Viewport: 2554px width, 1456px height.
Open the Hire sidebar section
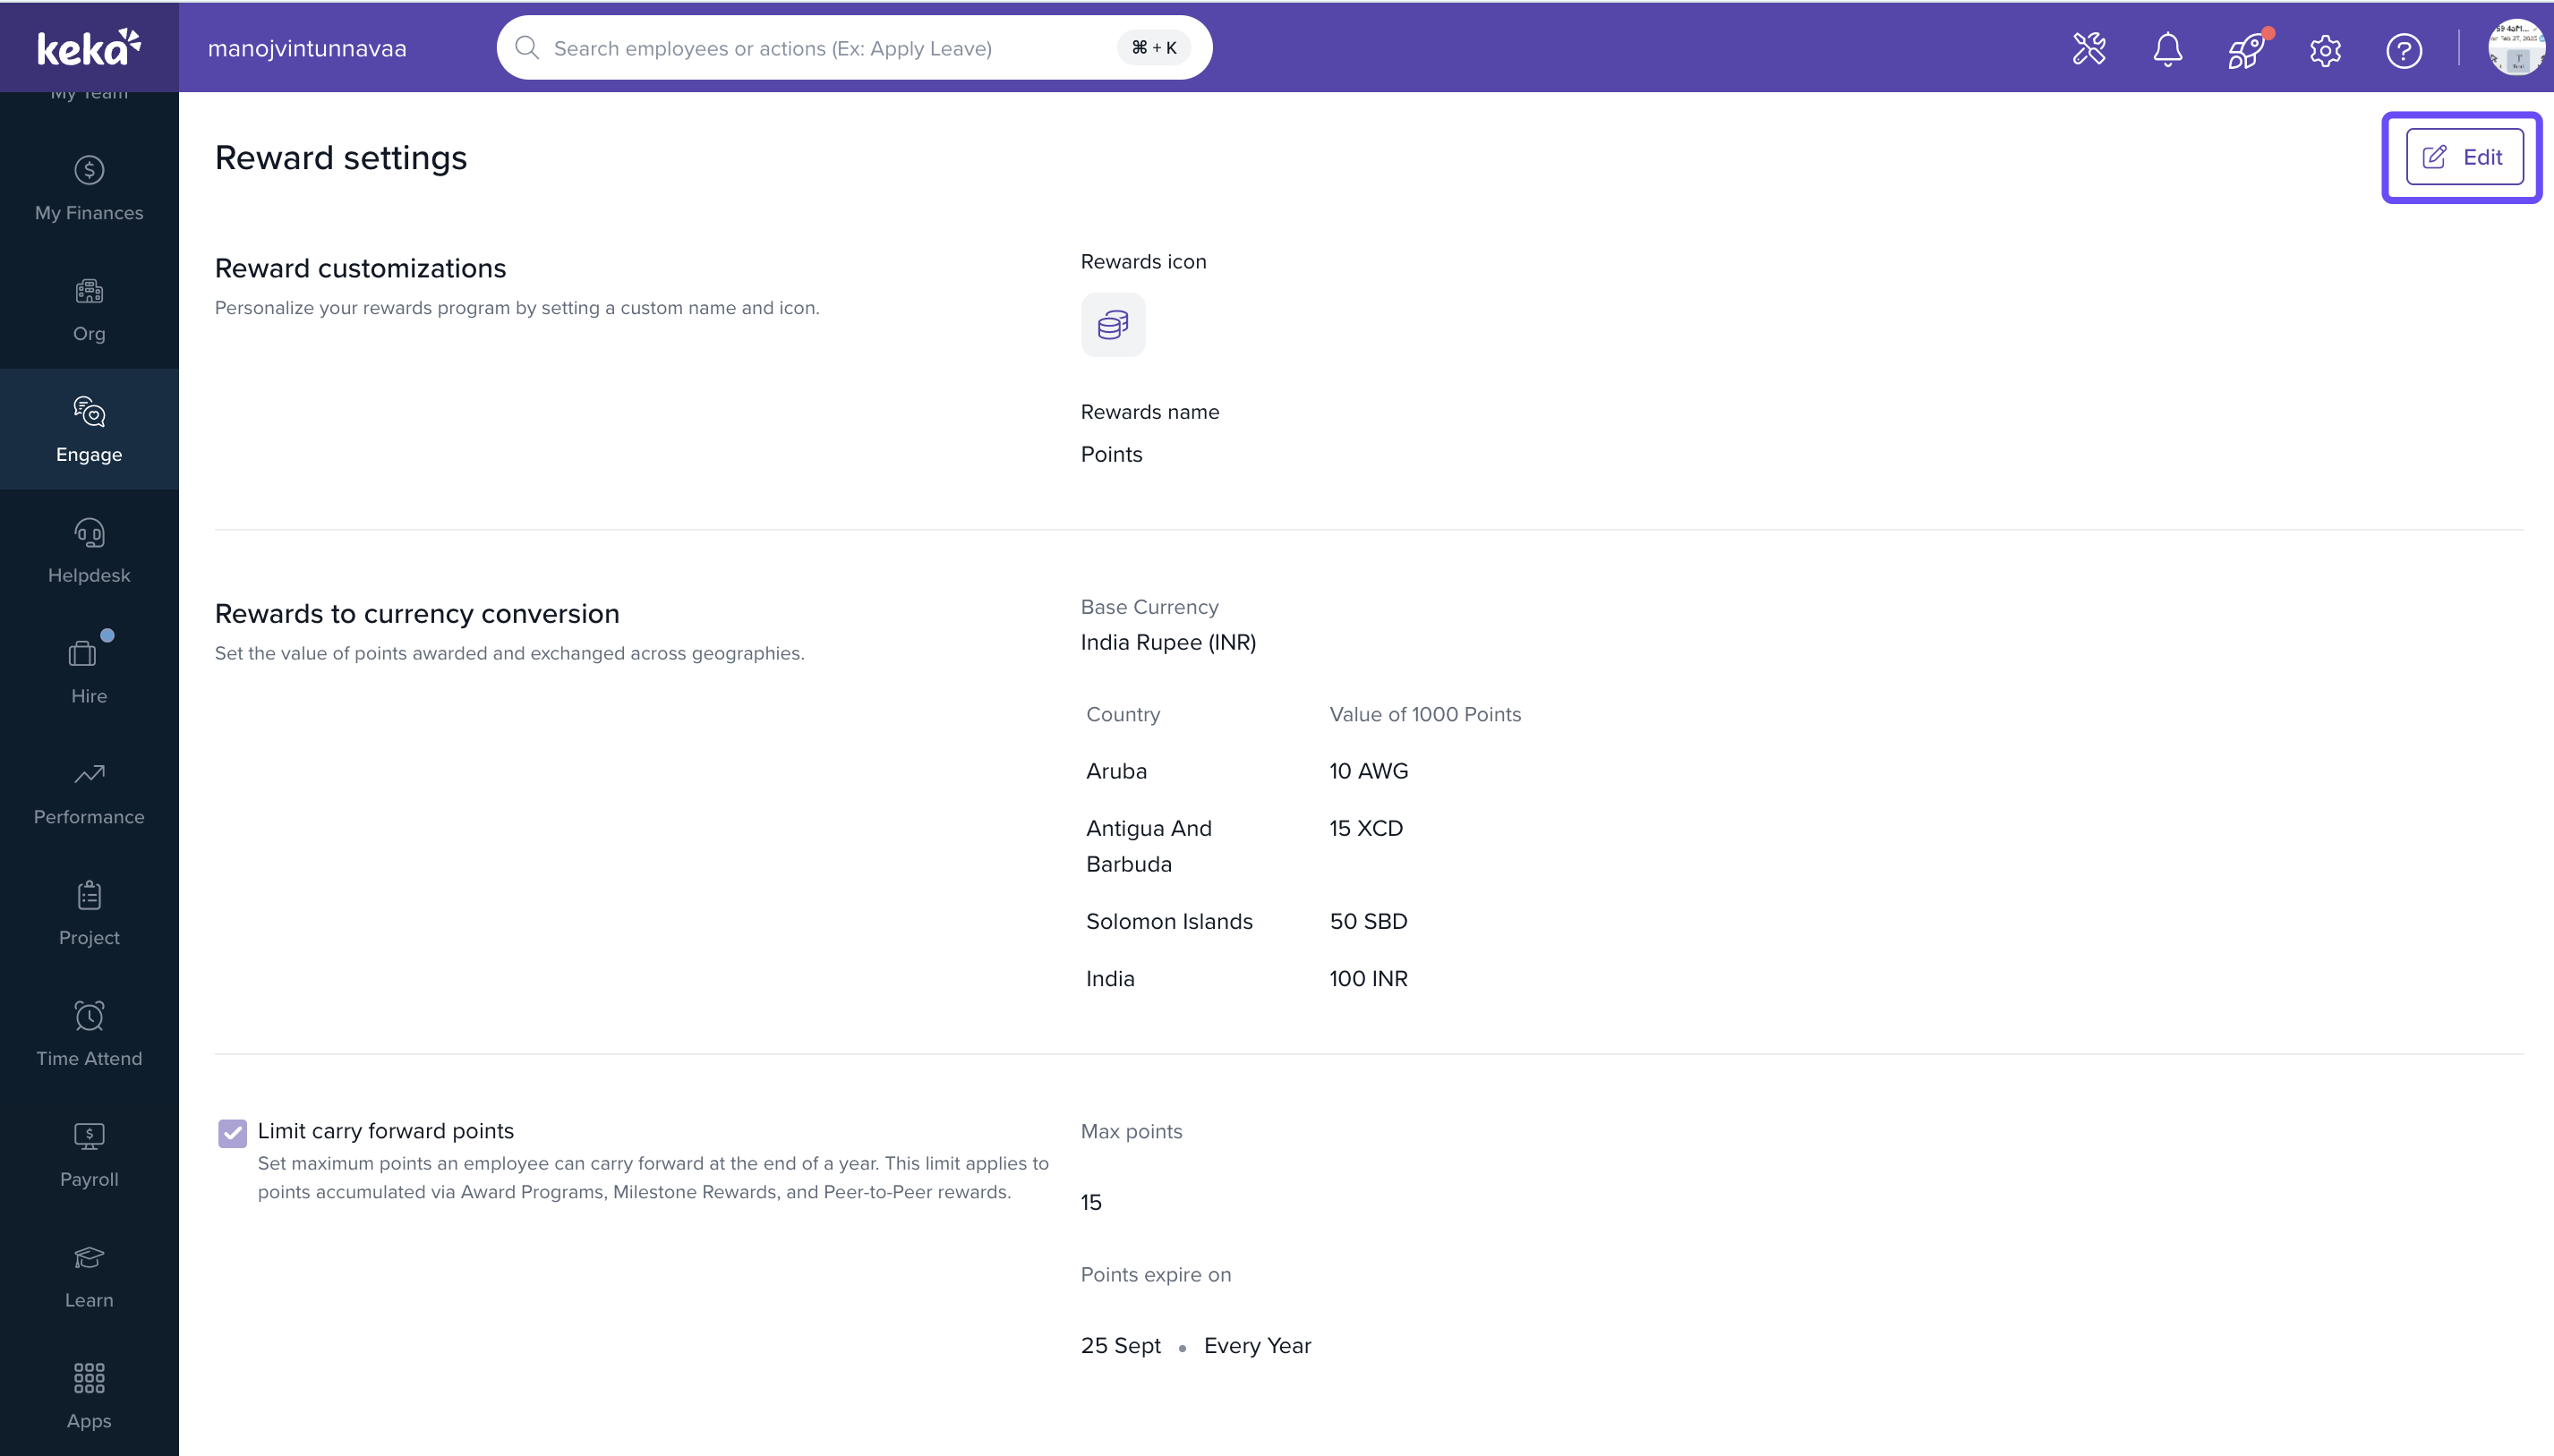click(x=89, y=672)
